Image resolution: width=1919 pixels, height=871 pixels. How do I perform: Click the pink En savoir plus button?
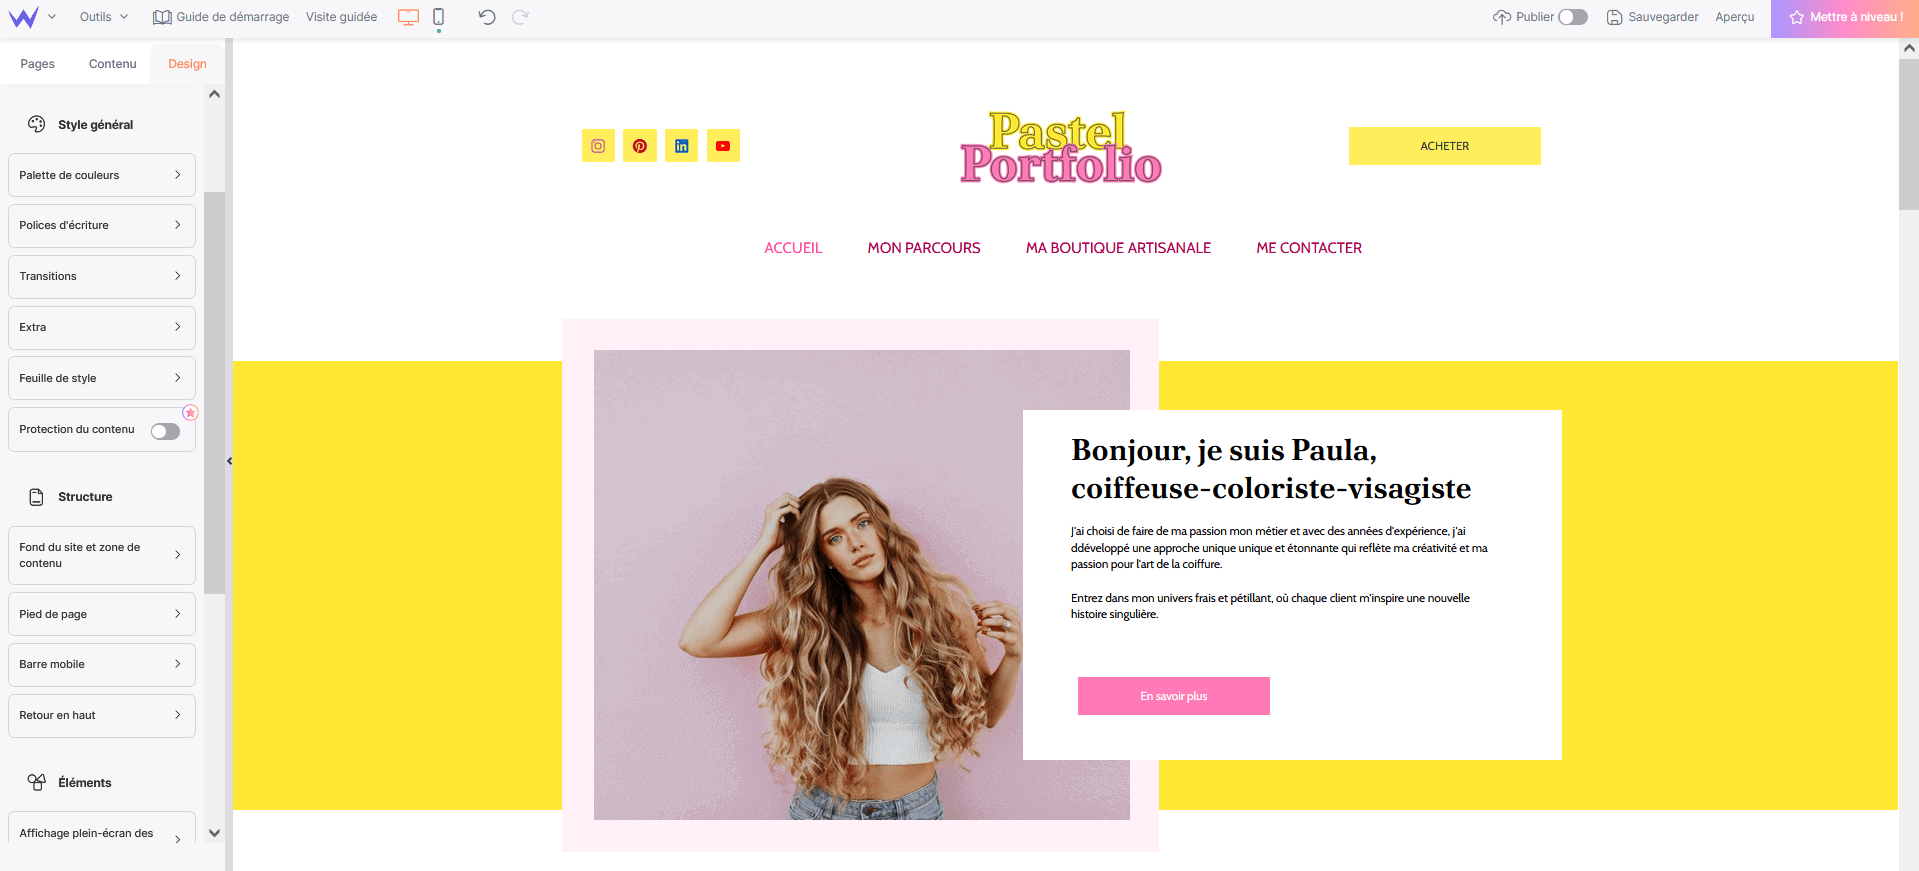click(x=1174, y=696)
